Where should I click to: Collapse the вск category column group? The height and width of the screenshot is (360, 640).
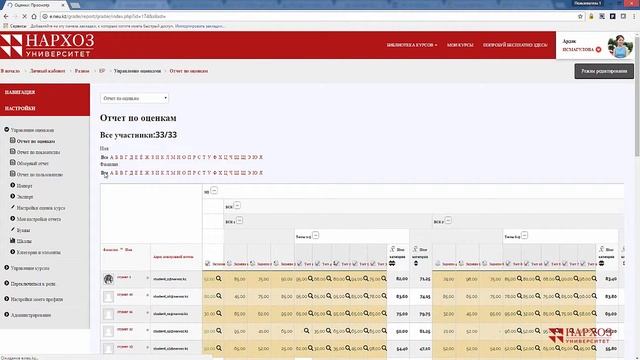tap(237, 205)
